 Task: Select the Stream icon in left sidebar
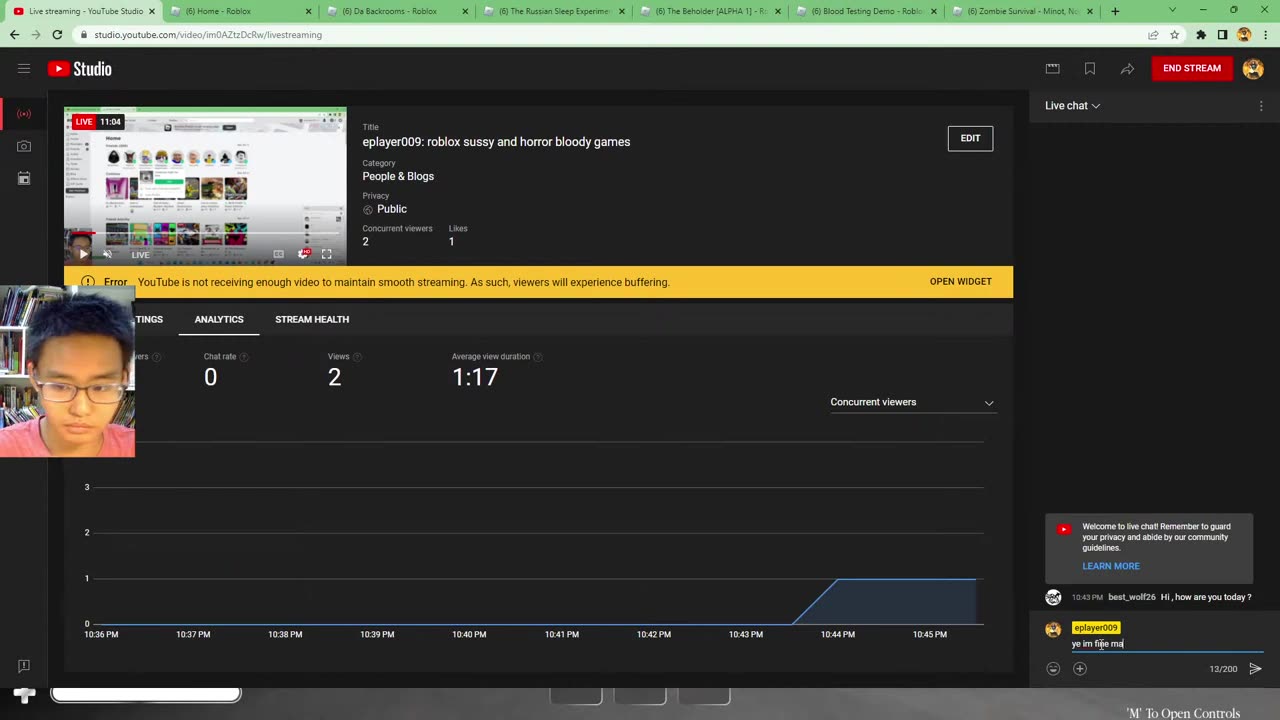(24, 114)
